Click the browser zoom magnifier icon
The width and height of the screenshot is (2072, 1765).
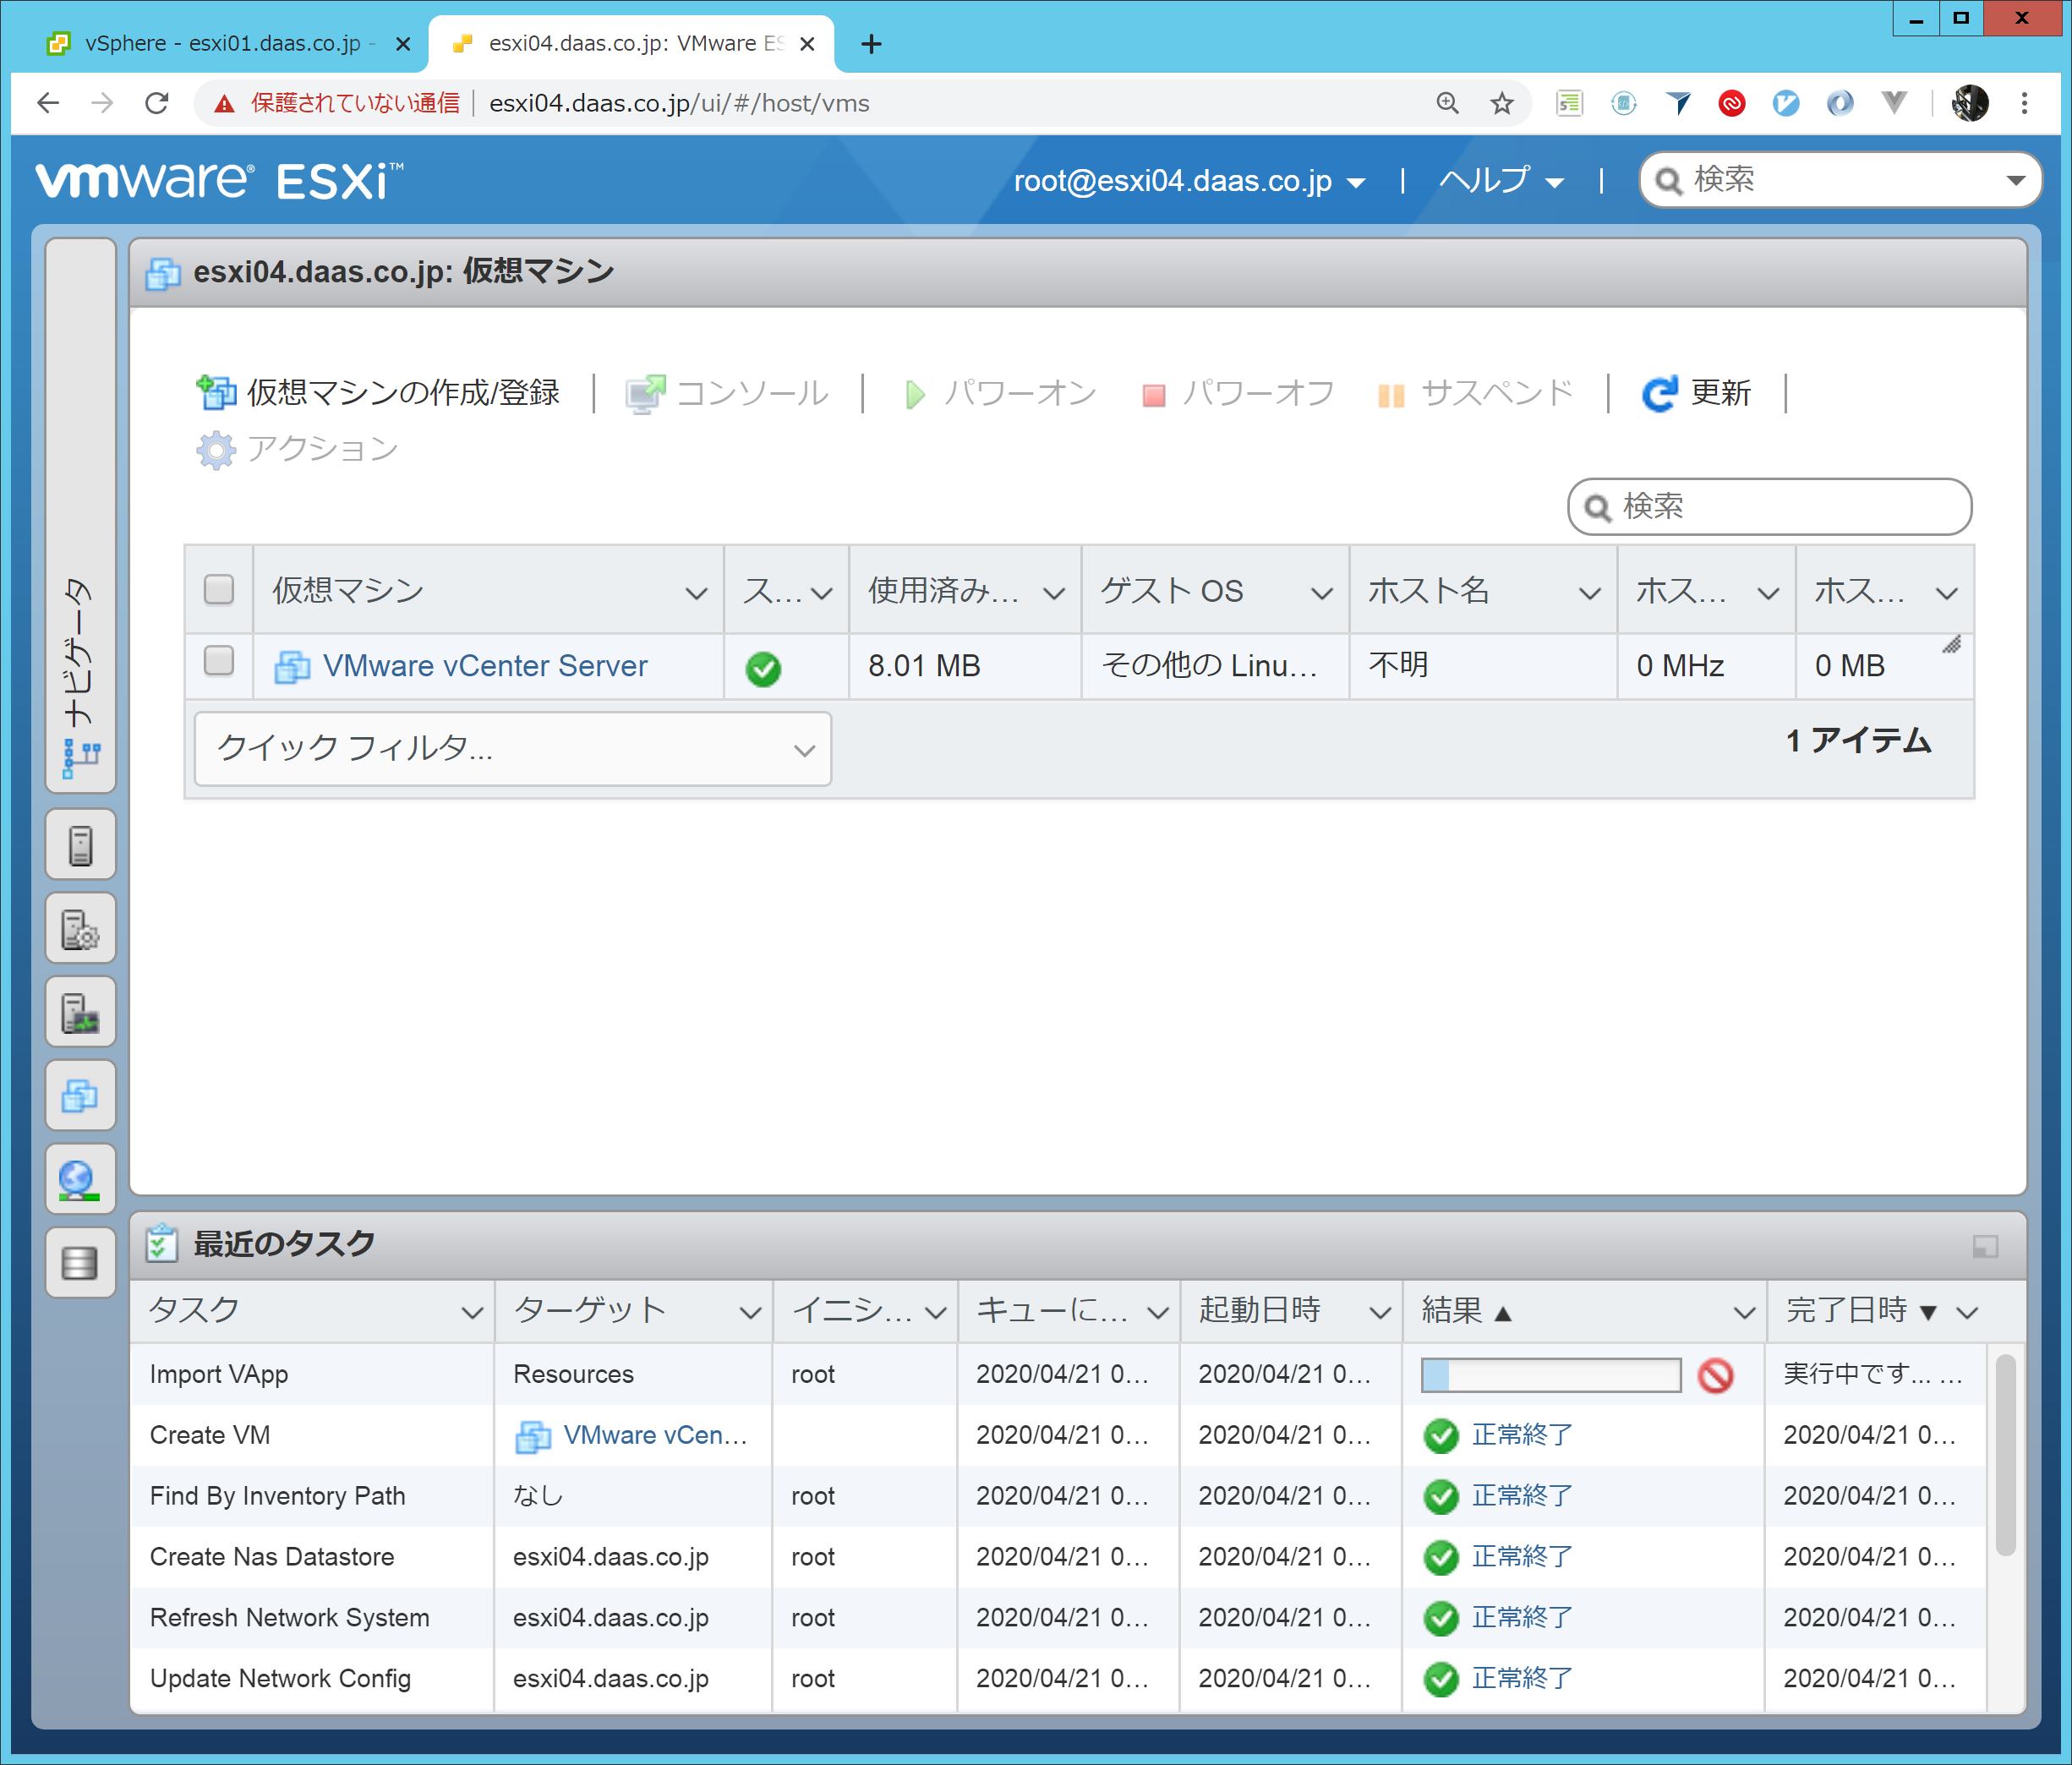pyautogui.click(x=1447, y=103)
